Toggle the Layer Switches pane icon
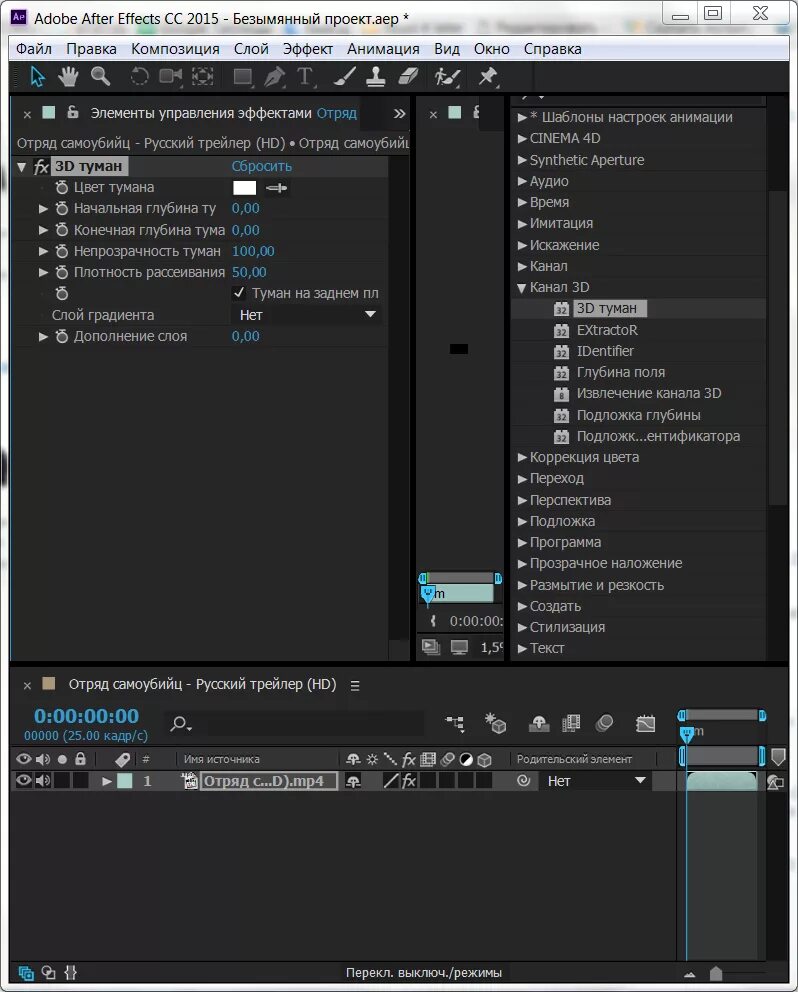The height and width of the screenshot is (992, 798). click(x=26, y=973)
